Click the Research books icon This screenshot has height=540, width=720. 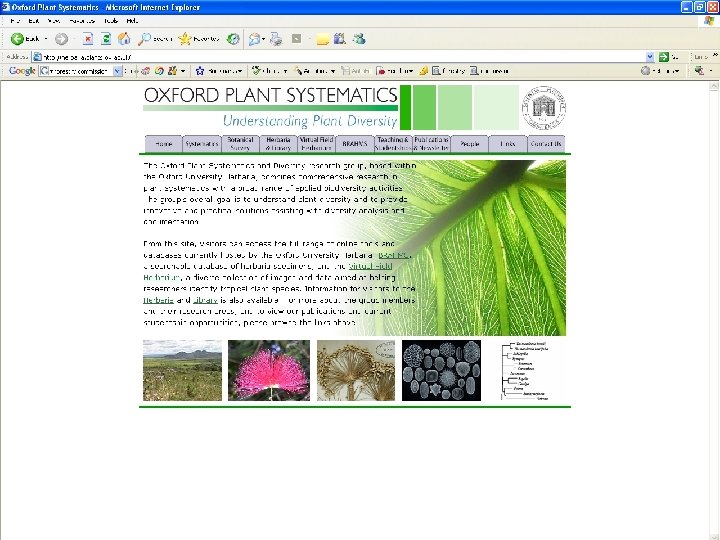point(340,39)
